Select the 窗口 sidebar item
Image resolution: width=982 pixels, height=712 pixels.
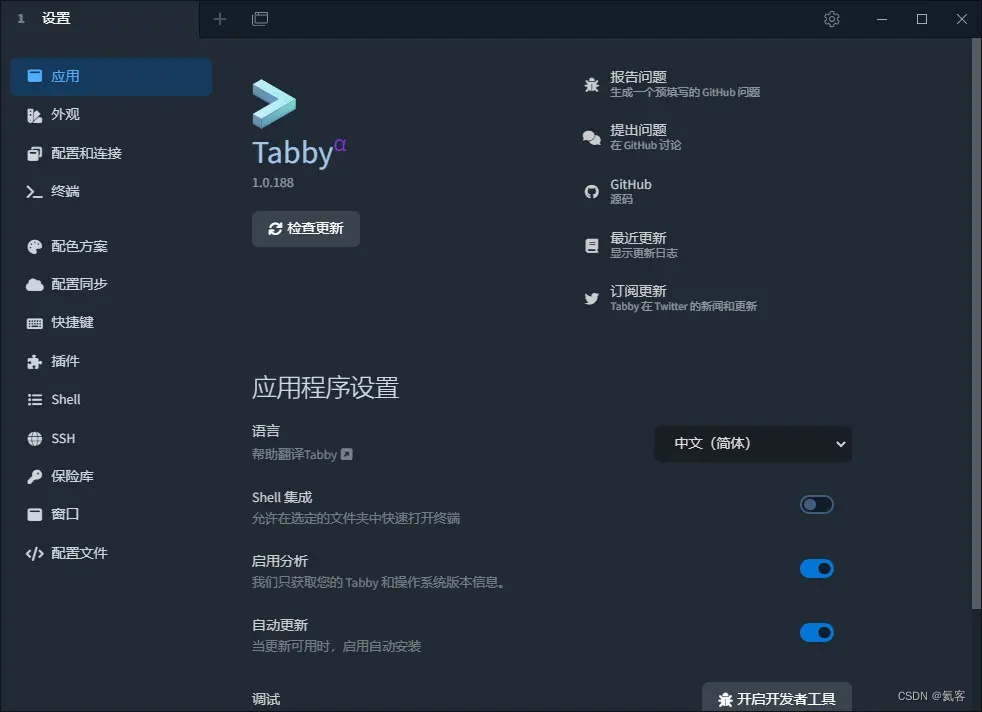pyautogui.click(x=111, y=515)
